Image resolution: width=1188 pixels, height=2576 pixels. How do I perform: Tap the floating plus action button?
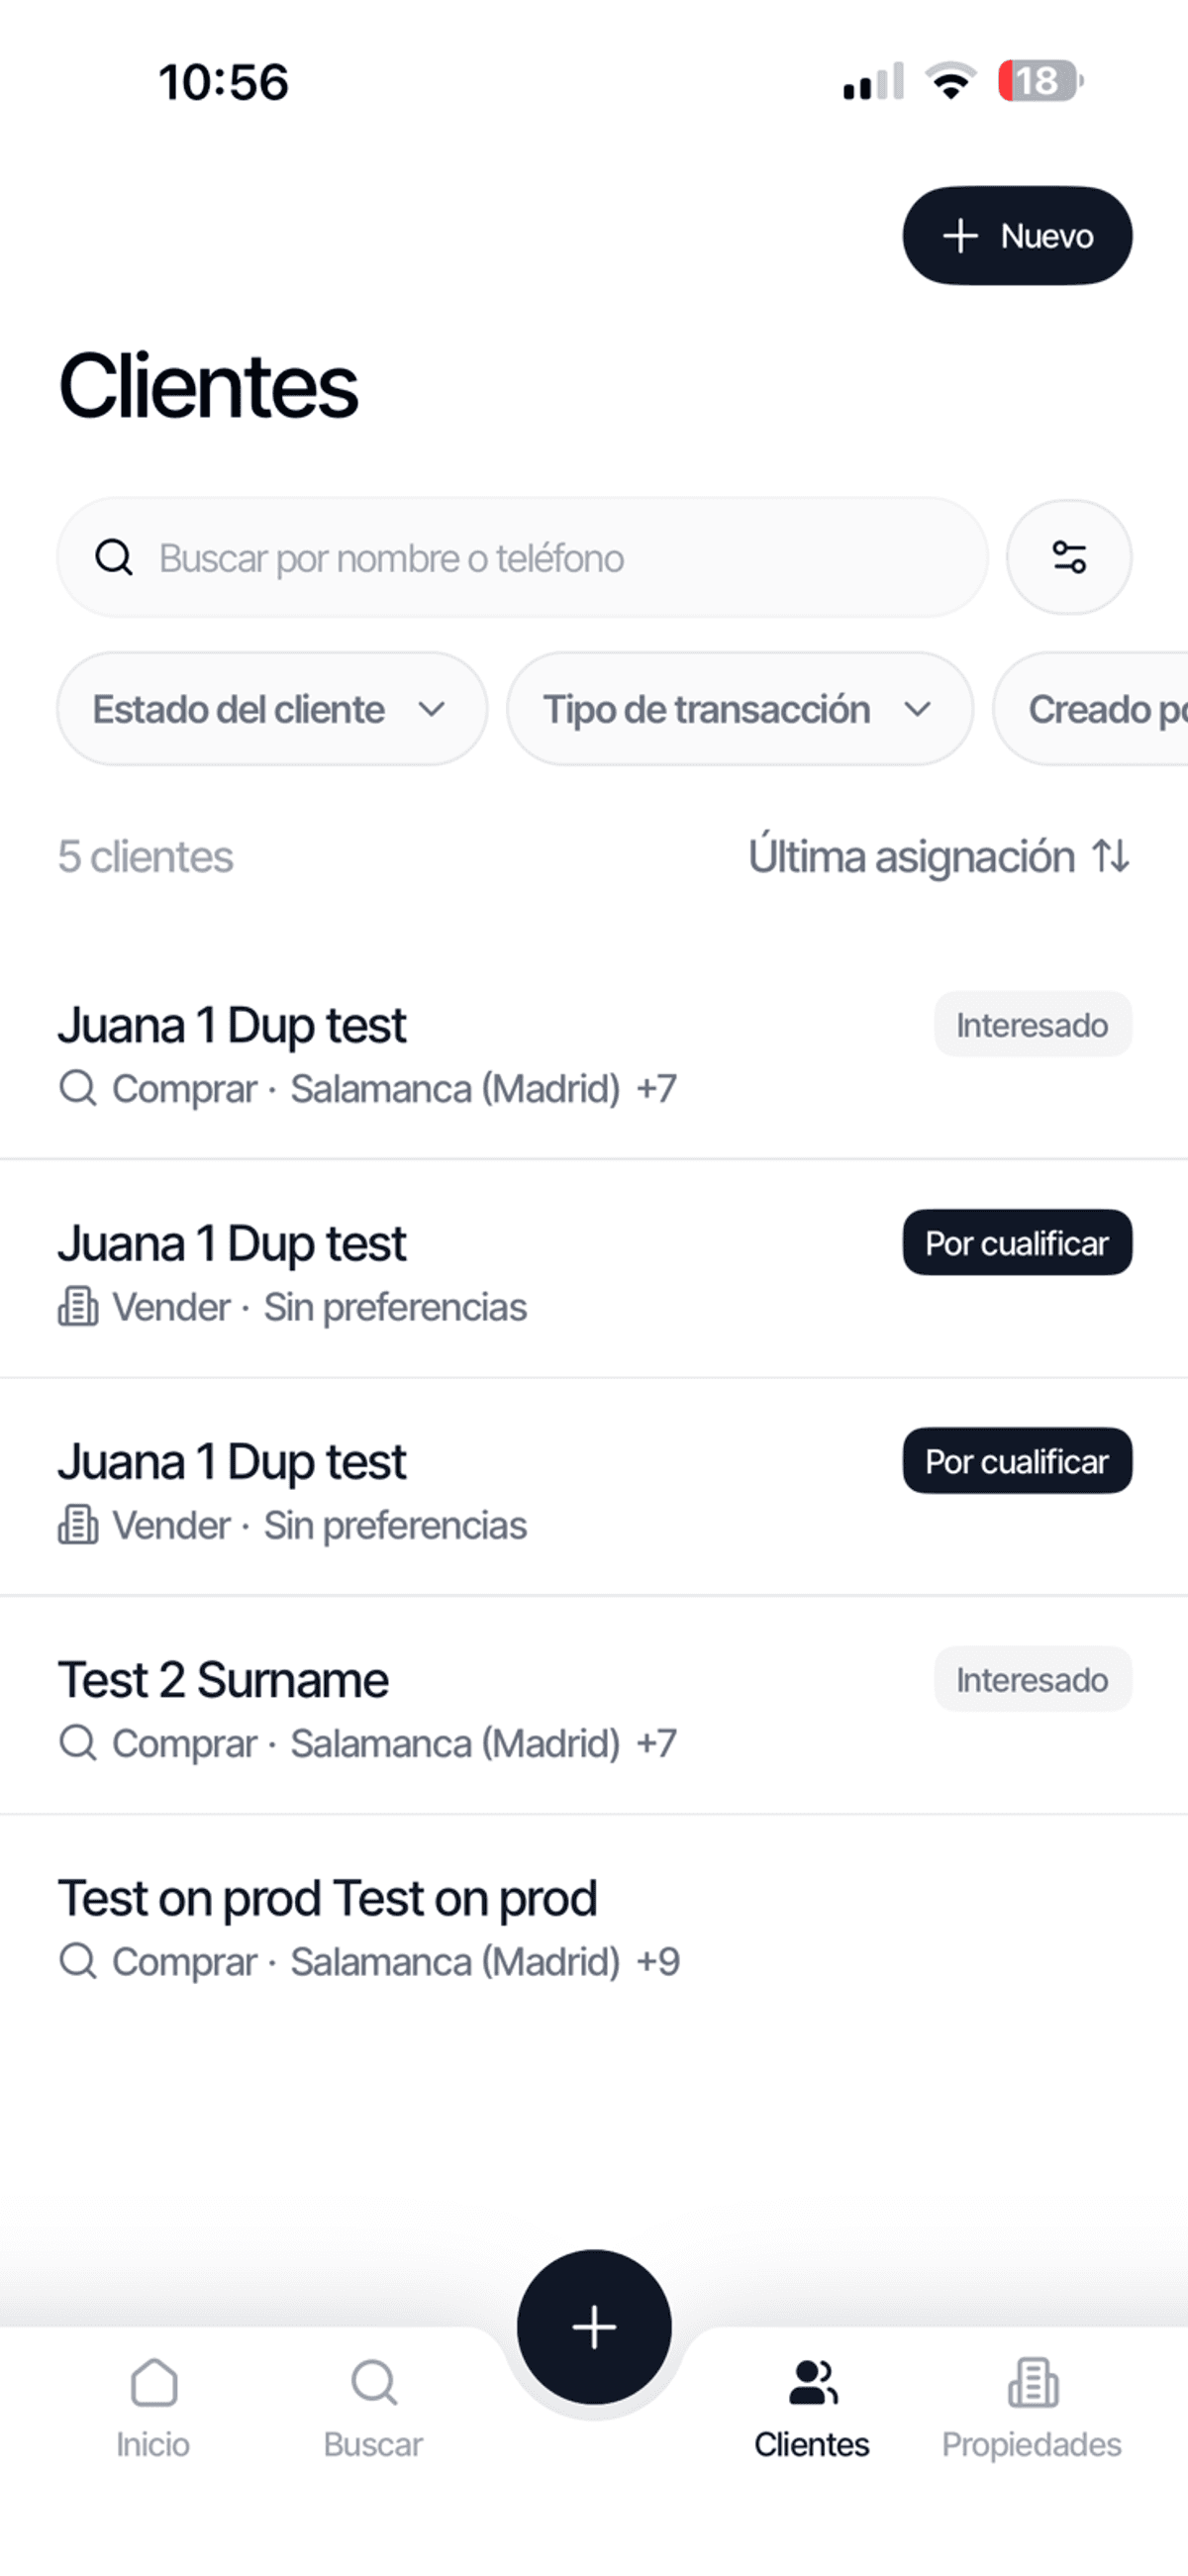594,2326
